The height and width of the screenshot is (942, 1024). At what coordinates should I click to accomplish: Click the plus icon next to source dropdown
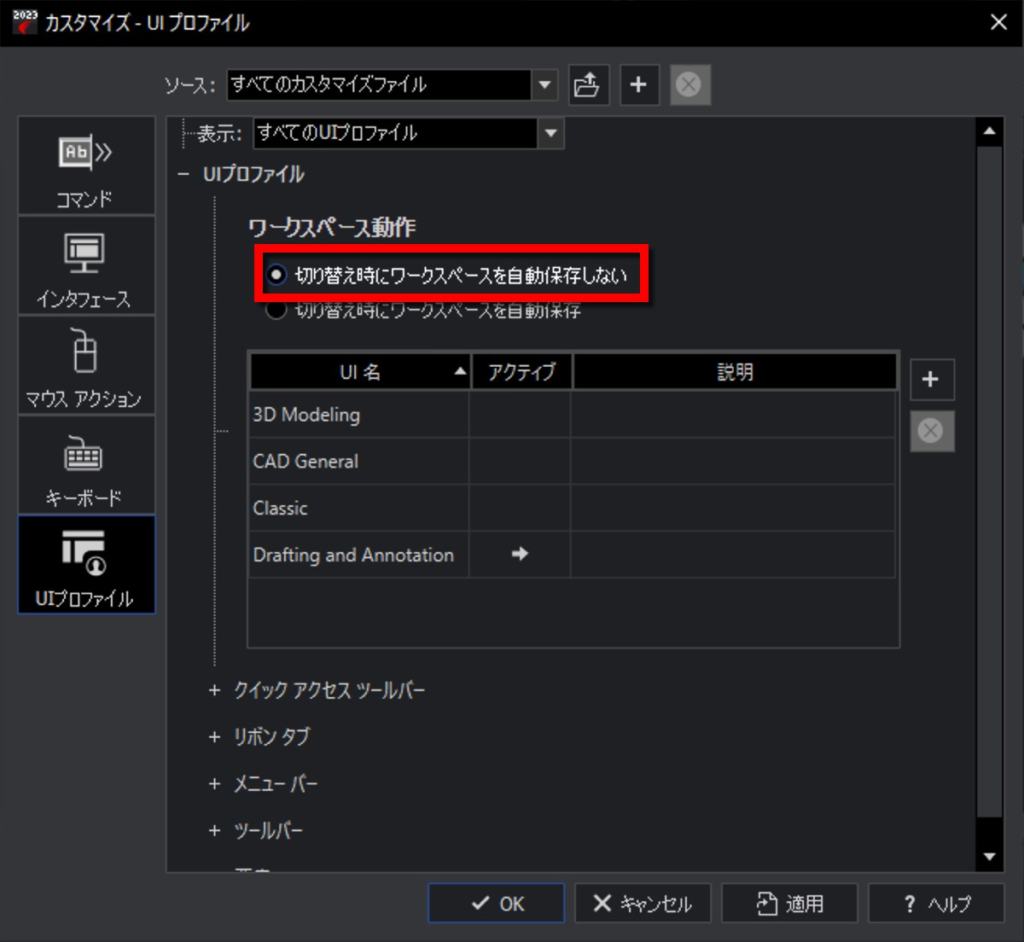[x=639, y=85]
